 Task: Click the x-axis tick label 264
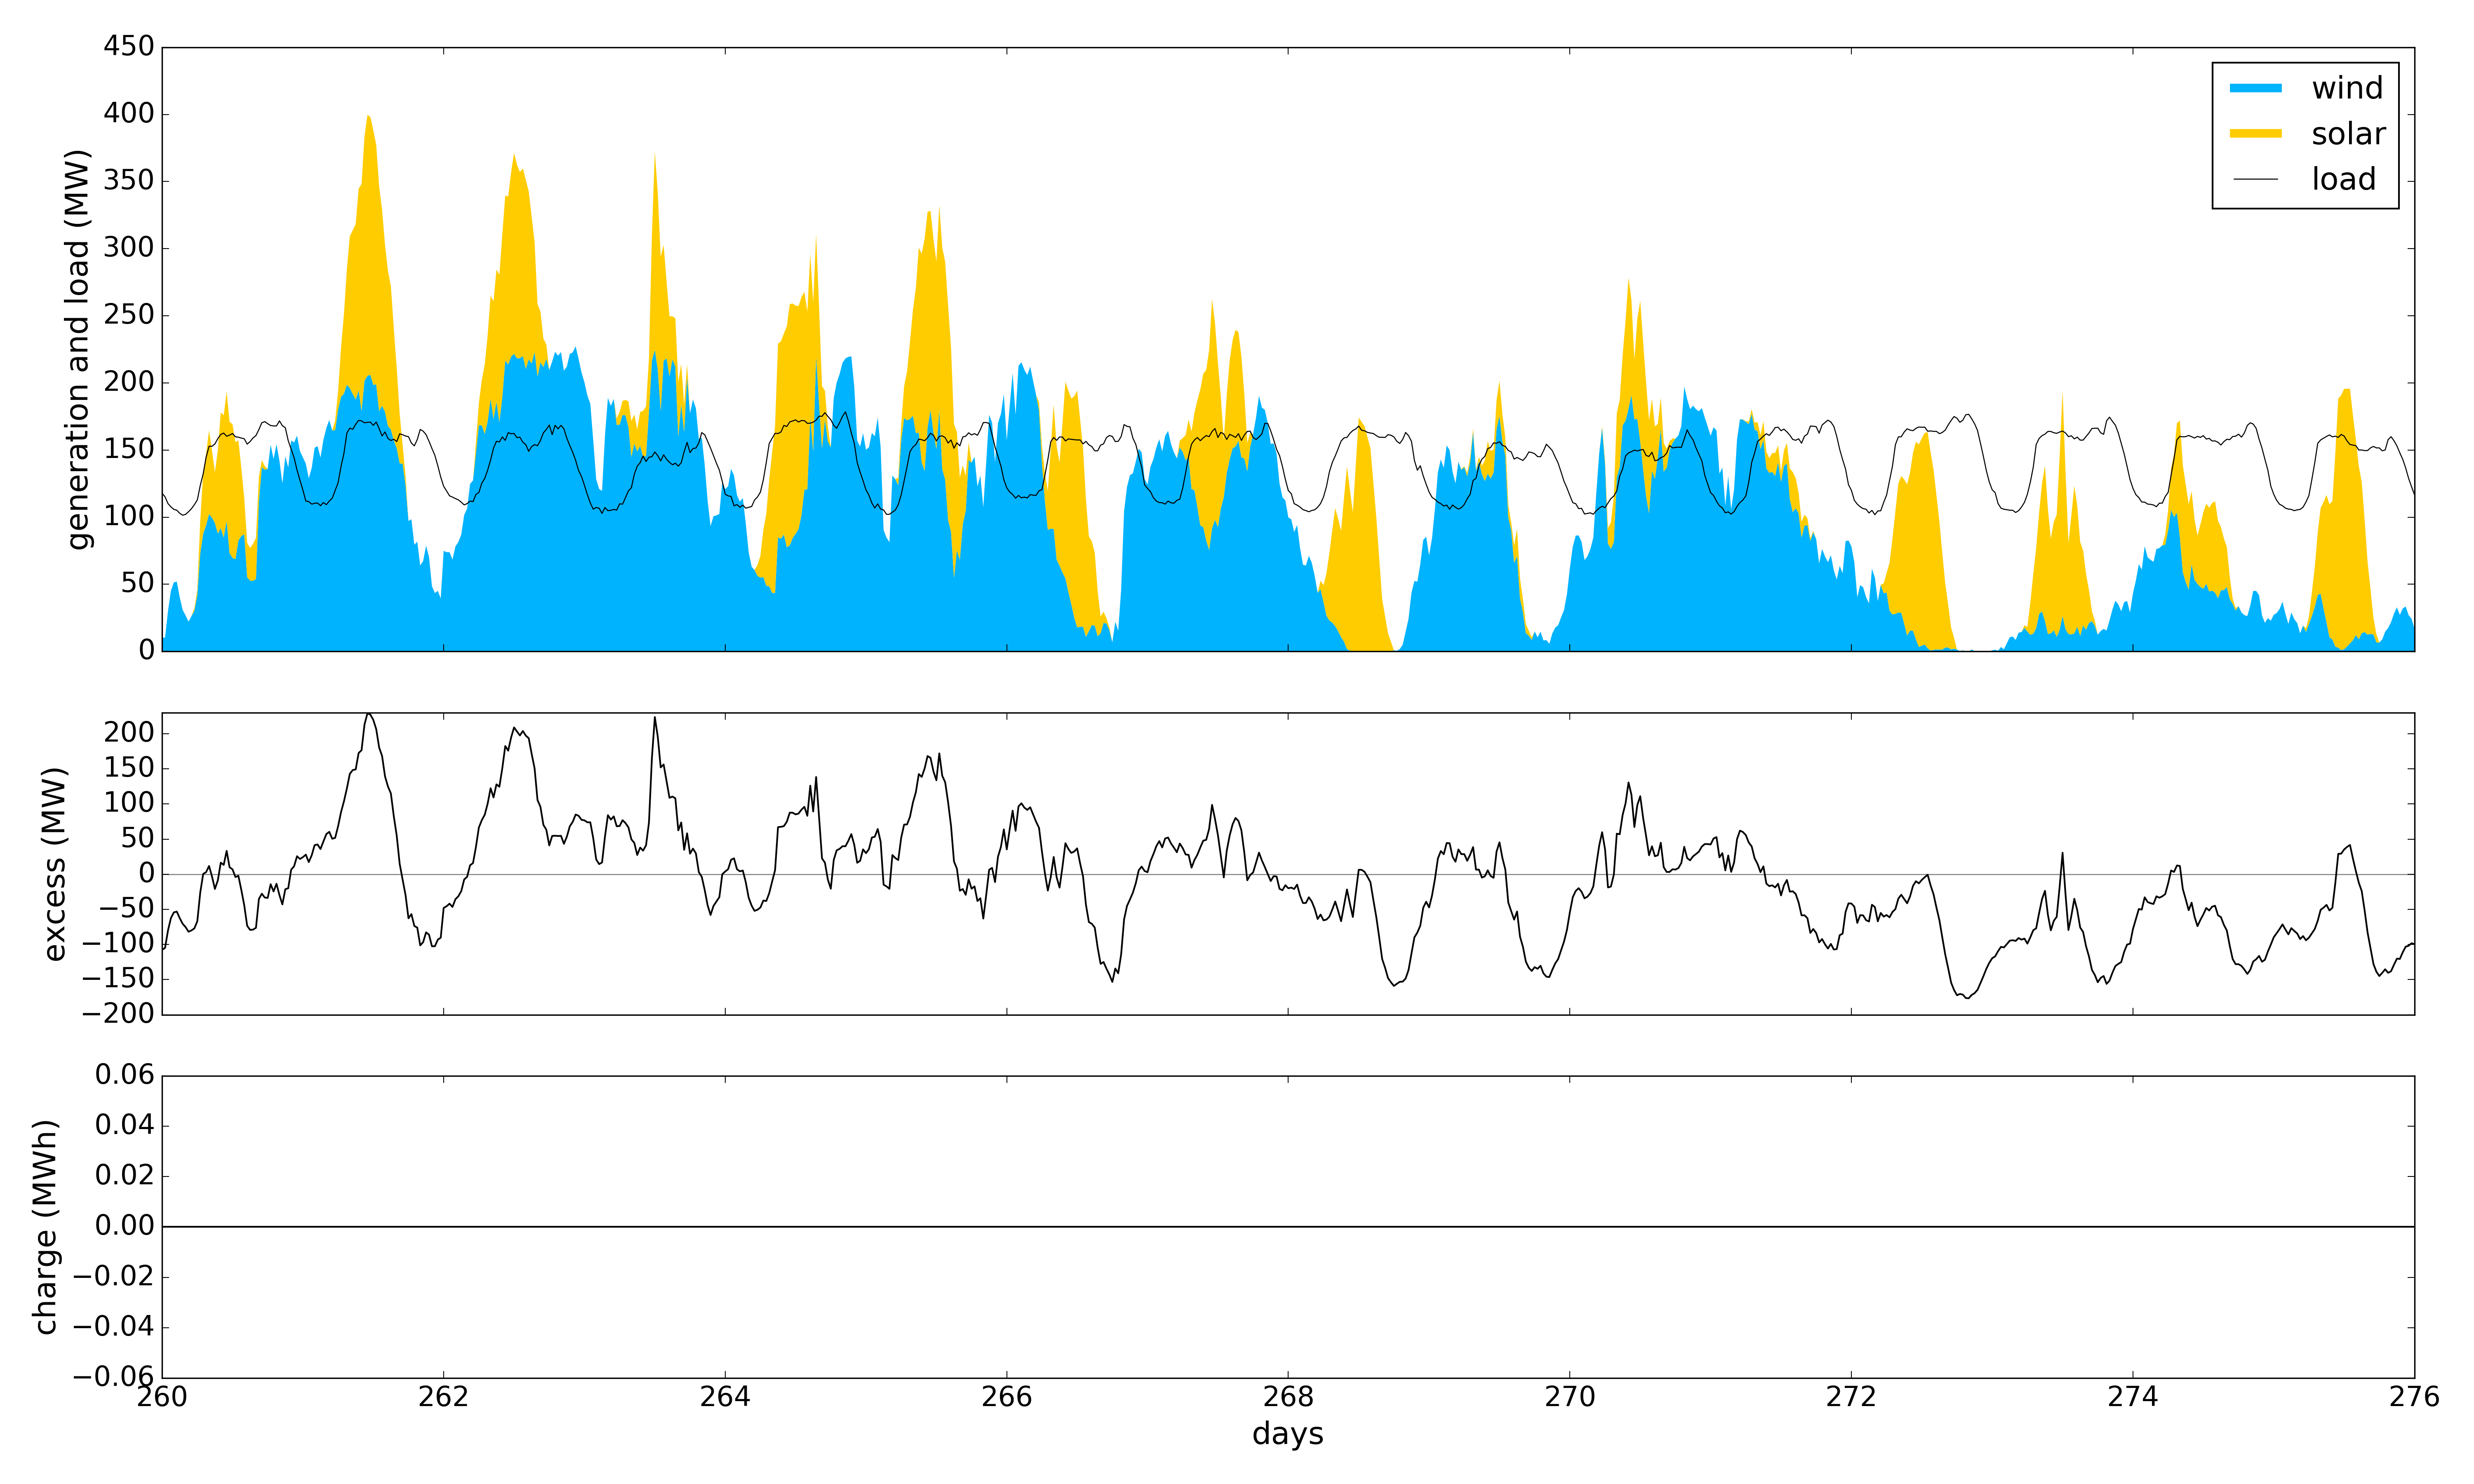725,1397
